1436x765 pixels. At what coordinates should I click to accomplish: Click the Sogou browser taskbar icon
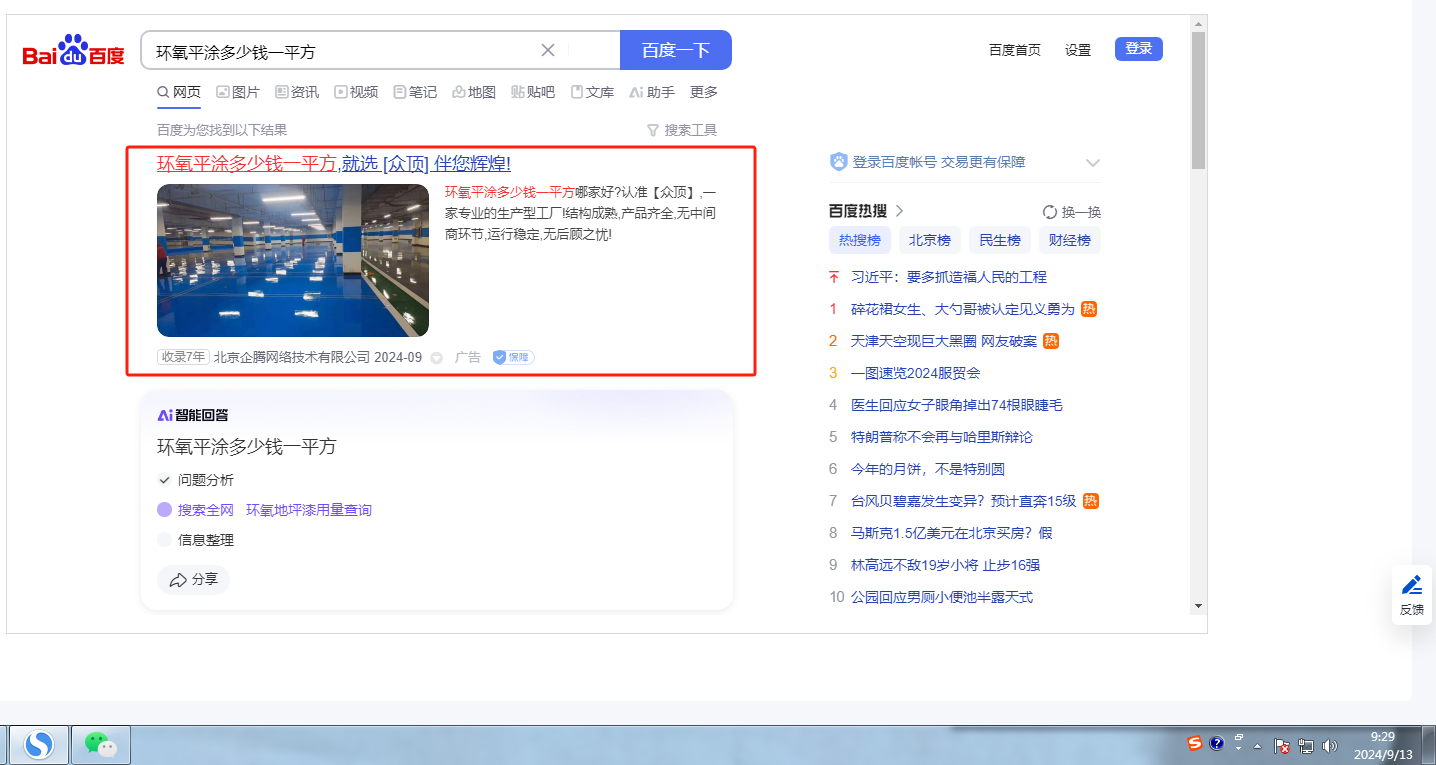(39, 744)
